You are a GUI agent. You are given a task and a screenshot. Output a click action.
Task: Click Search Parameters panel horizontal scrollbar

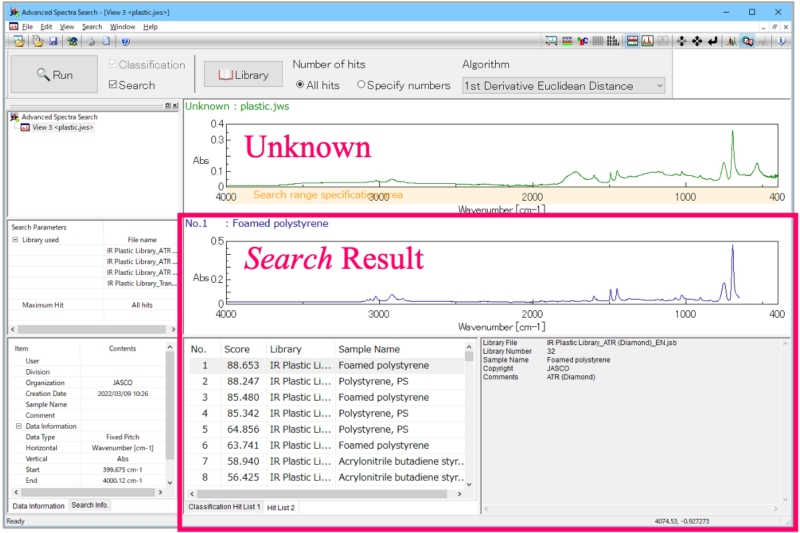92,329
